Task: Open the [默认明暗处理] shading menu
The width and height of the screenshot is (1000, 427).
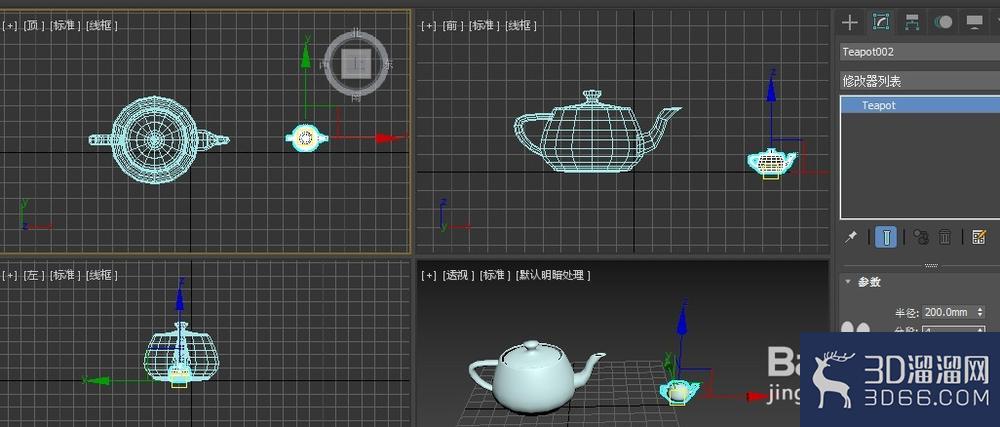Action: (554, 275)
